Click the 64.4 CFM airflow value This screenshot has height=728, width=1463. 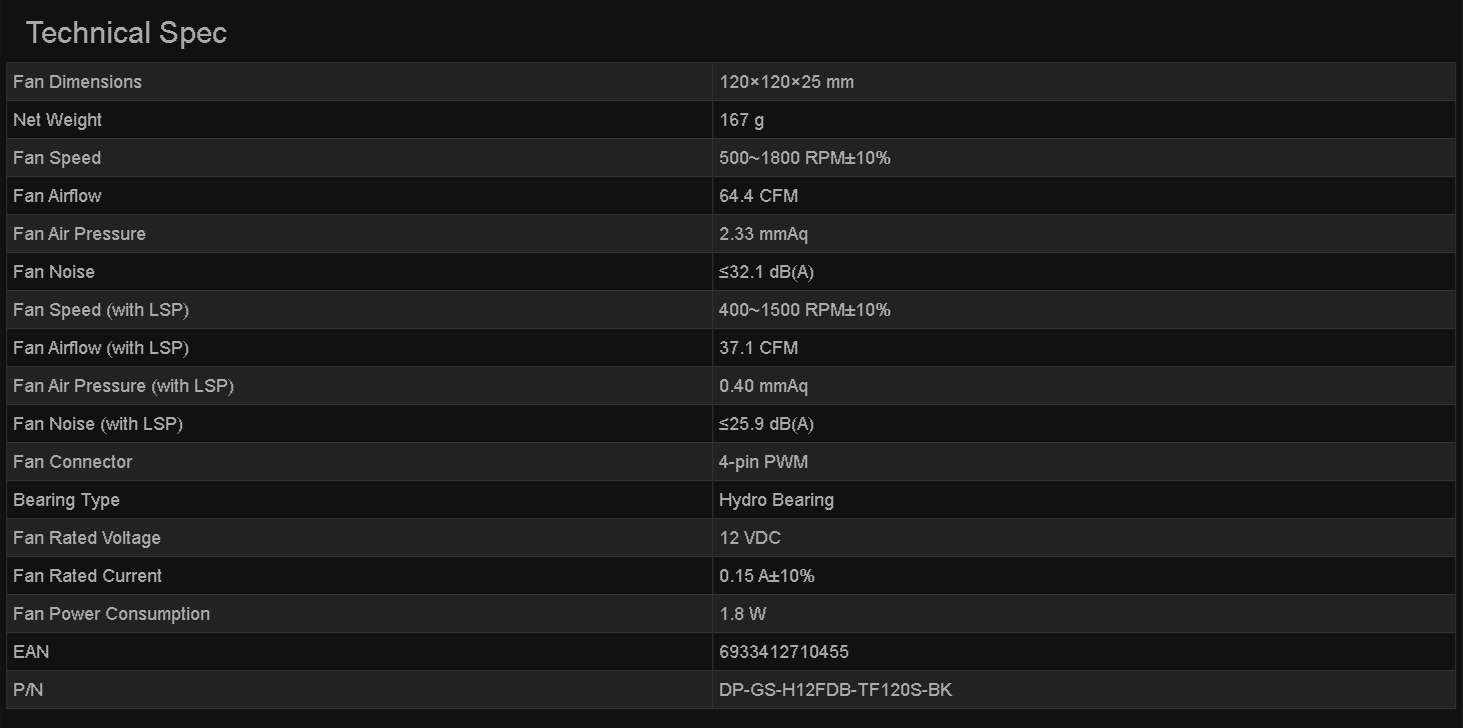click(758, 196)
